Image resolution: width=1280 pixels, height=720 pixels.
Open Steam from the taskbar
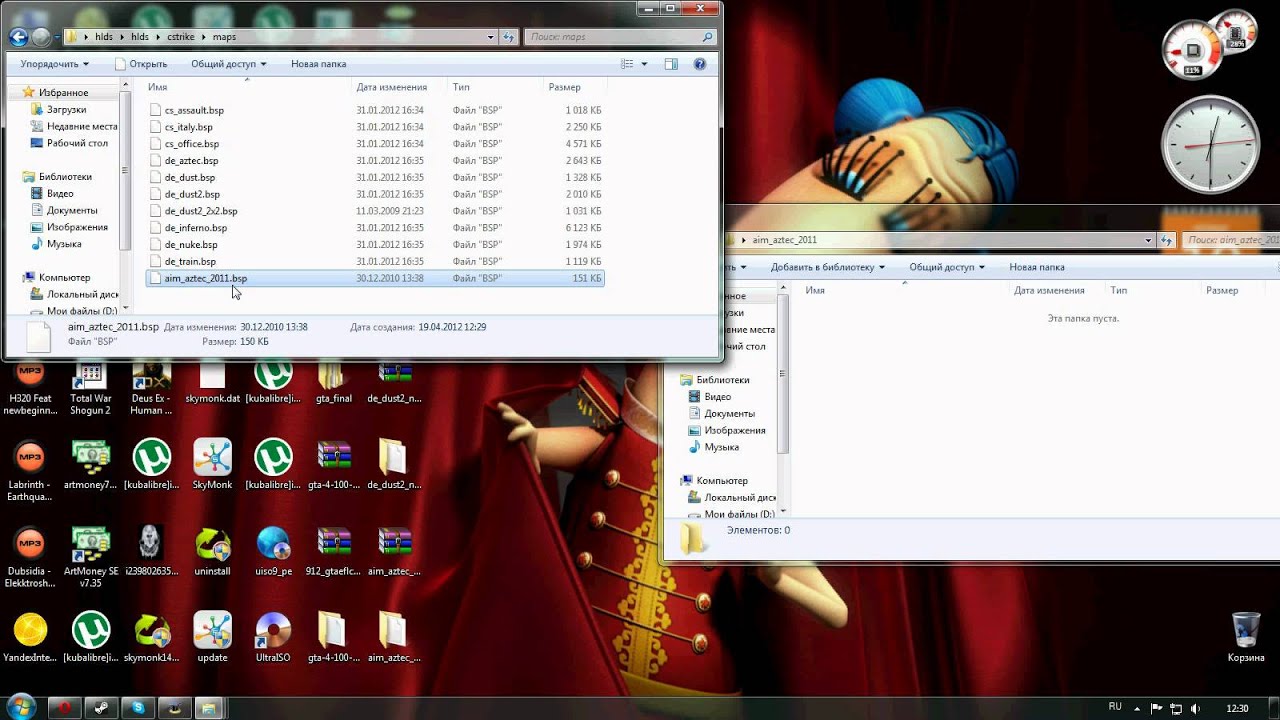102,708
